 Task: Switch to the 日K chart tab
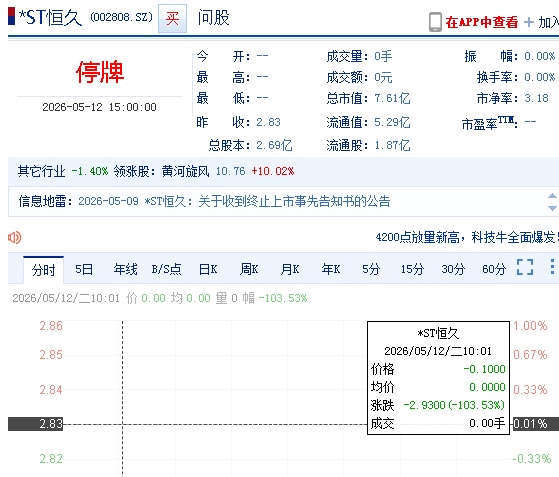tap(208, 269)
